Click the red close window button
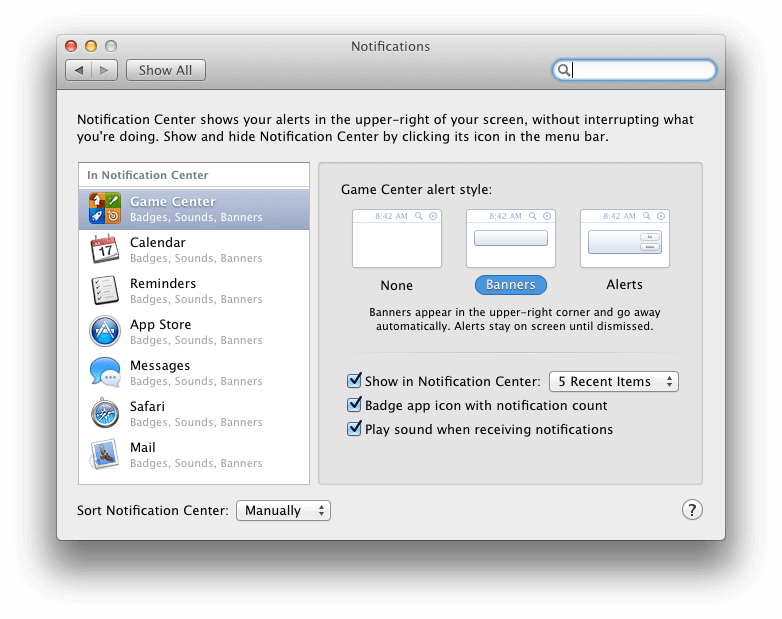Screen dimensions: 782x619 [x=71, y=46]
